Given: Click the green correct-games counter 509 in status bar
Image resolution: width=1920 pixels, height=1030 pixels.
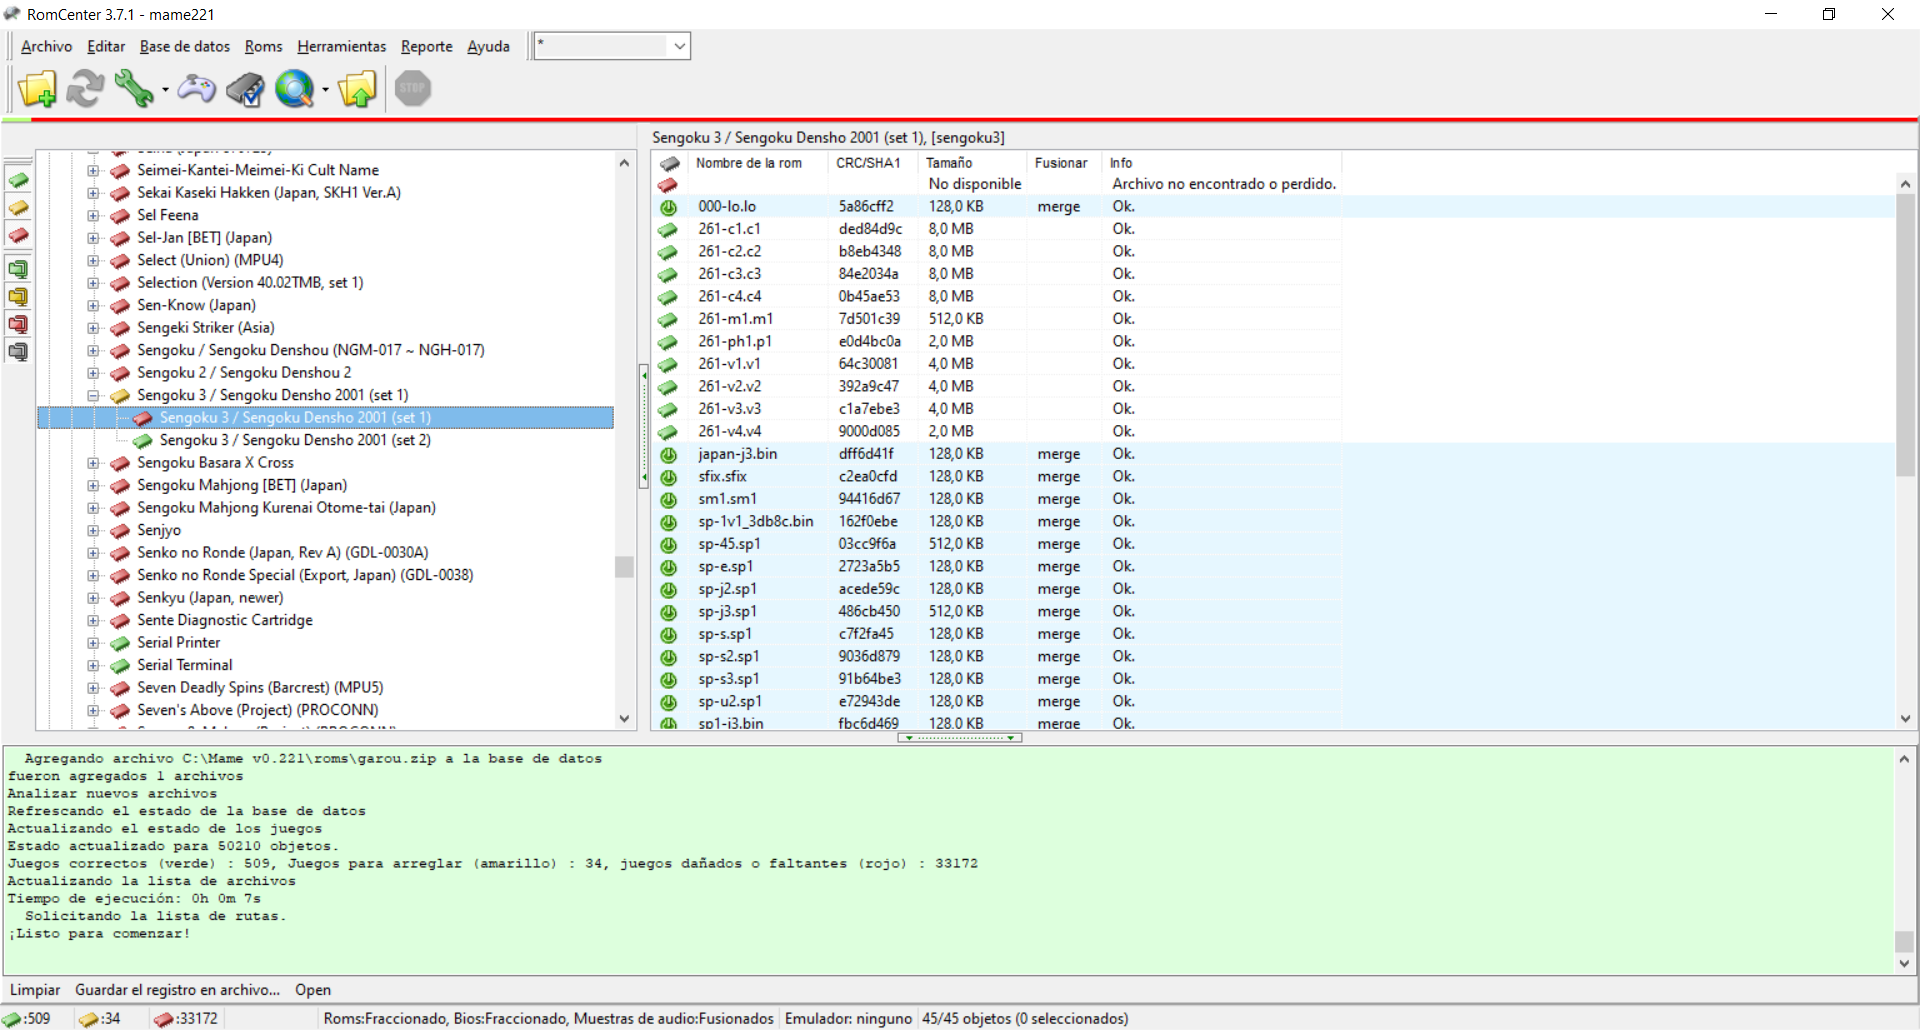Looking at the screenshot, I should pyautogui.click(x=27, y=1019).
